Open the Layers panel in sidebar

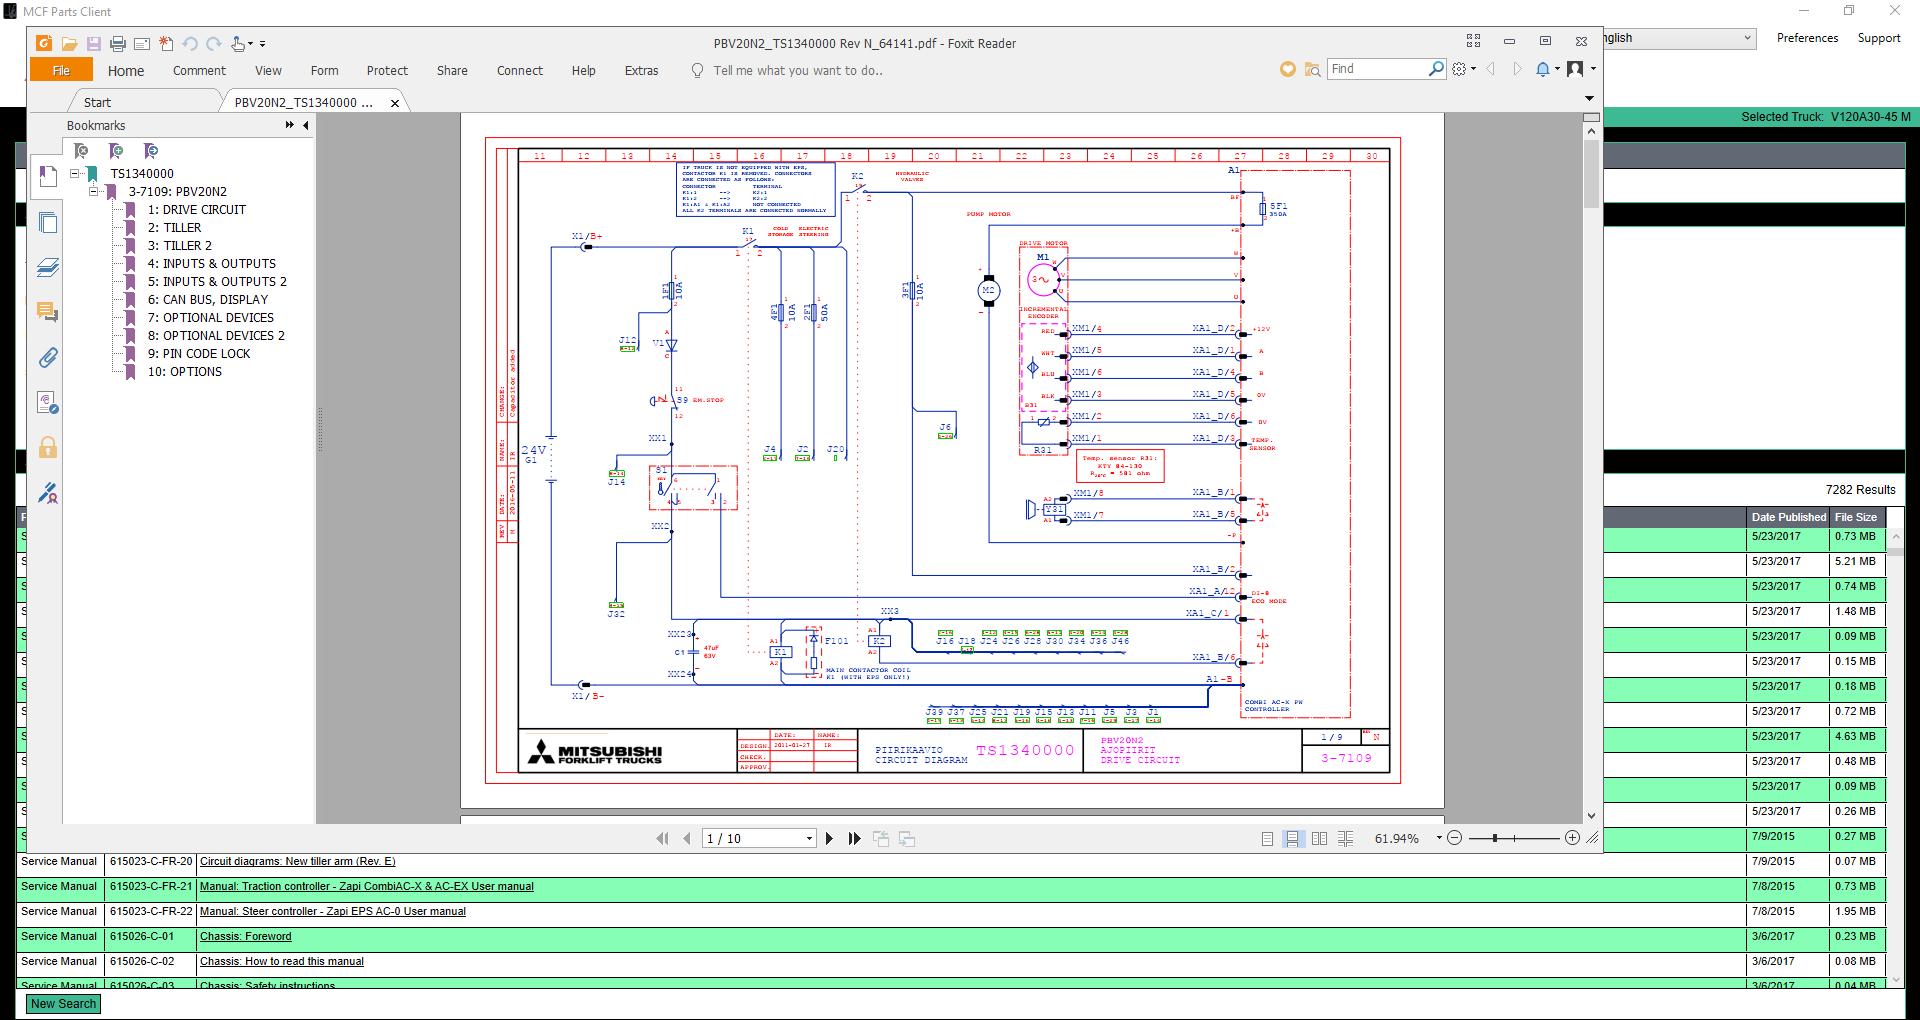point(47,268)
